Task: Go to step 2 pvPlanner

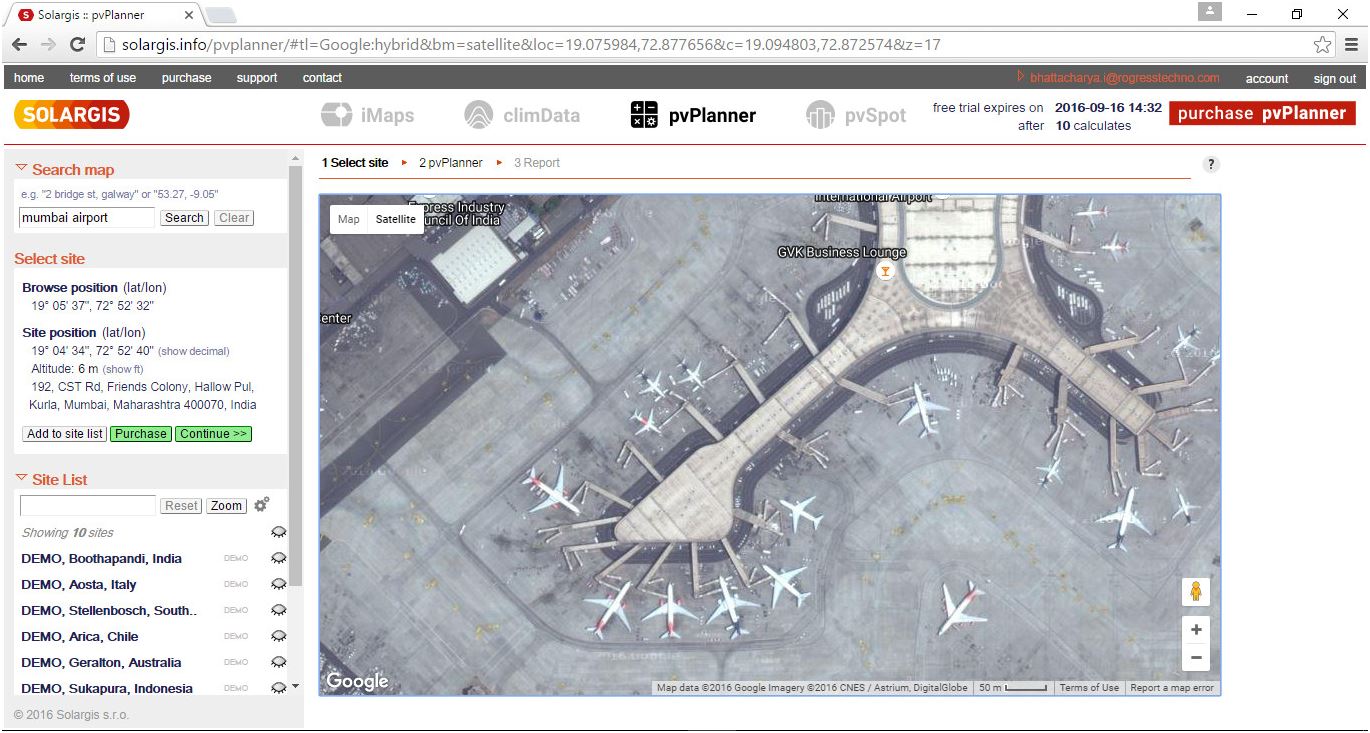Action: tap(451, 163)
